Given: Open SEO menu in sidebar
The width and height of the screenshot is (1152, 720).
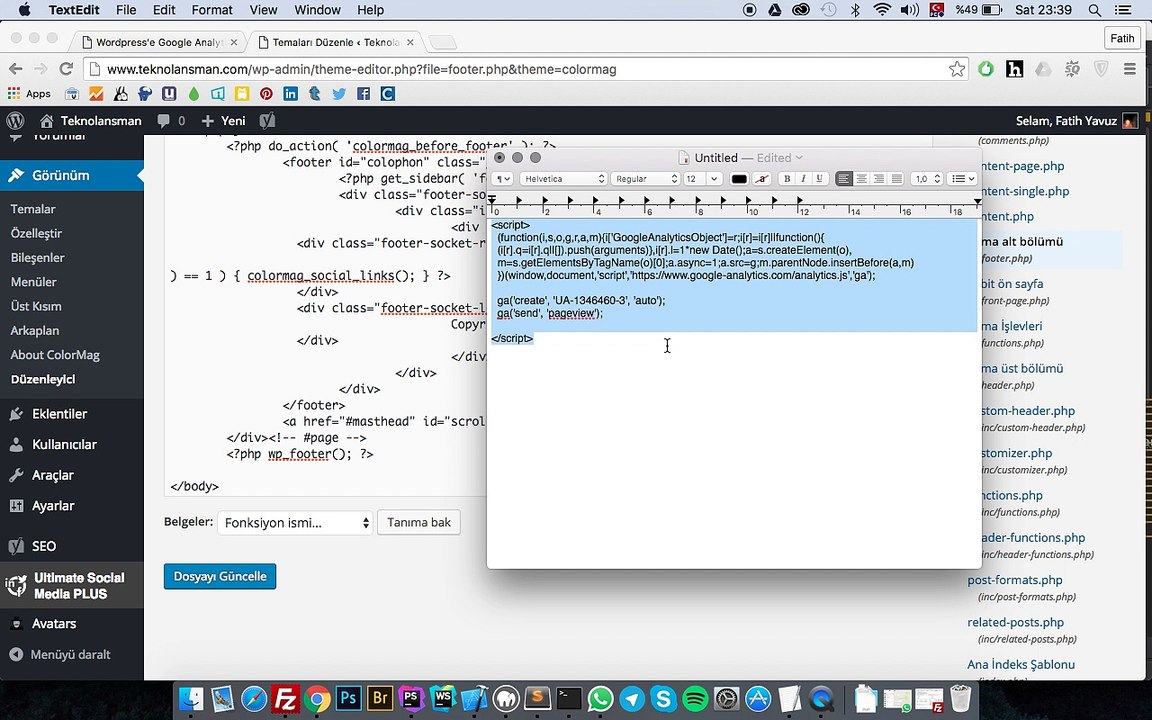Looking at the screenshot, I should pyautogui.click(x=43, y=546).
